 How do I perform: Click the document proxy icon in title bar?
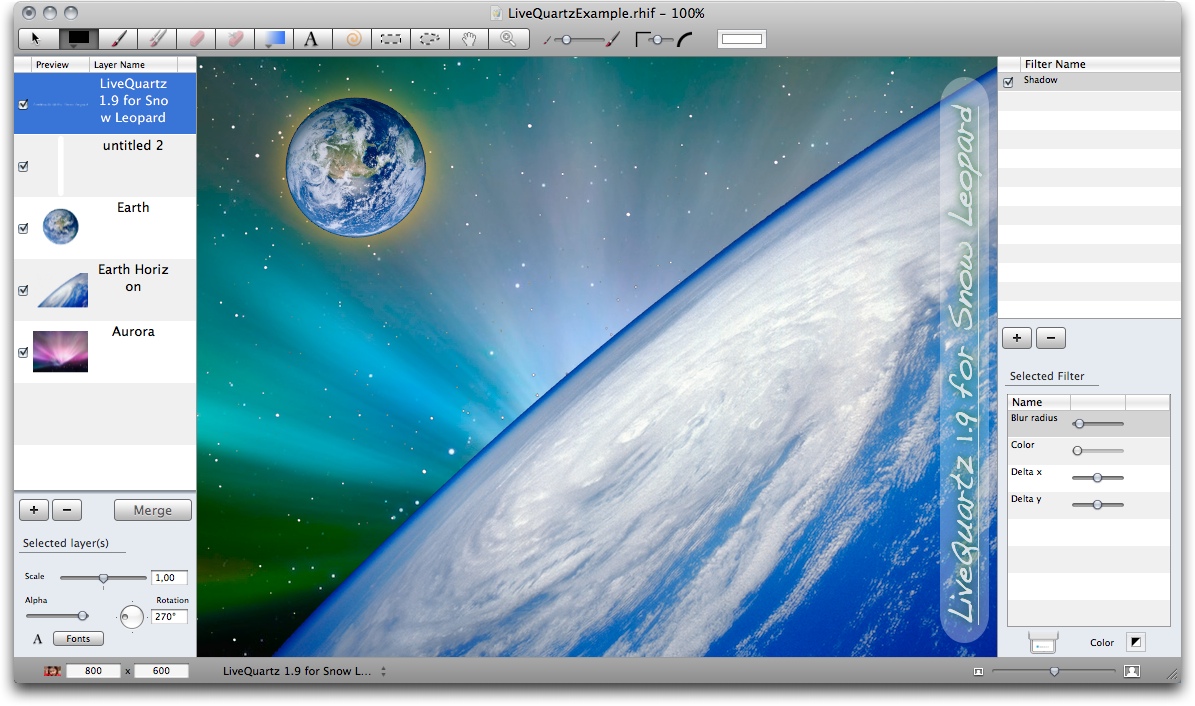tap(497, 13)
